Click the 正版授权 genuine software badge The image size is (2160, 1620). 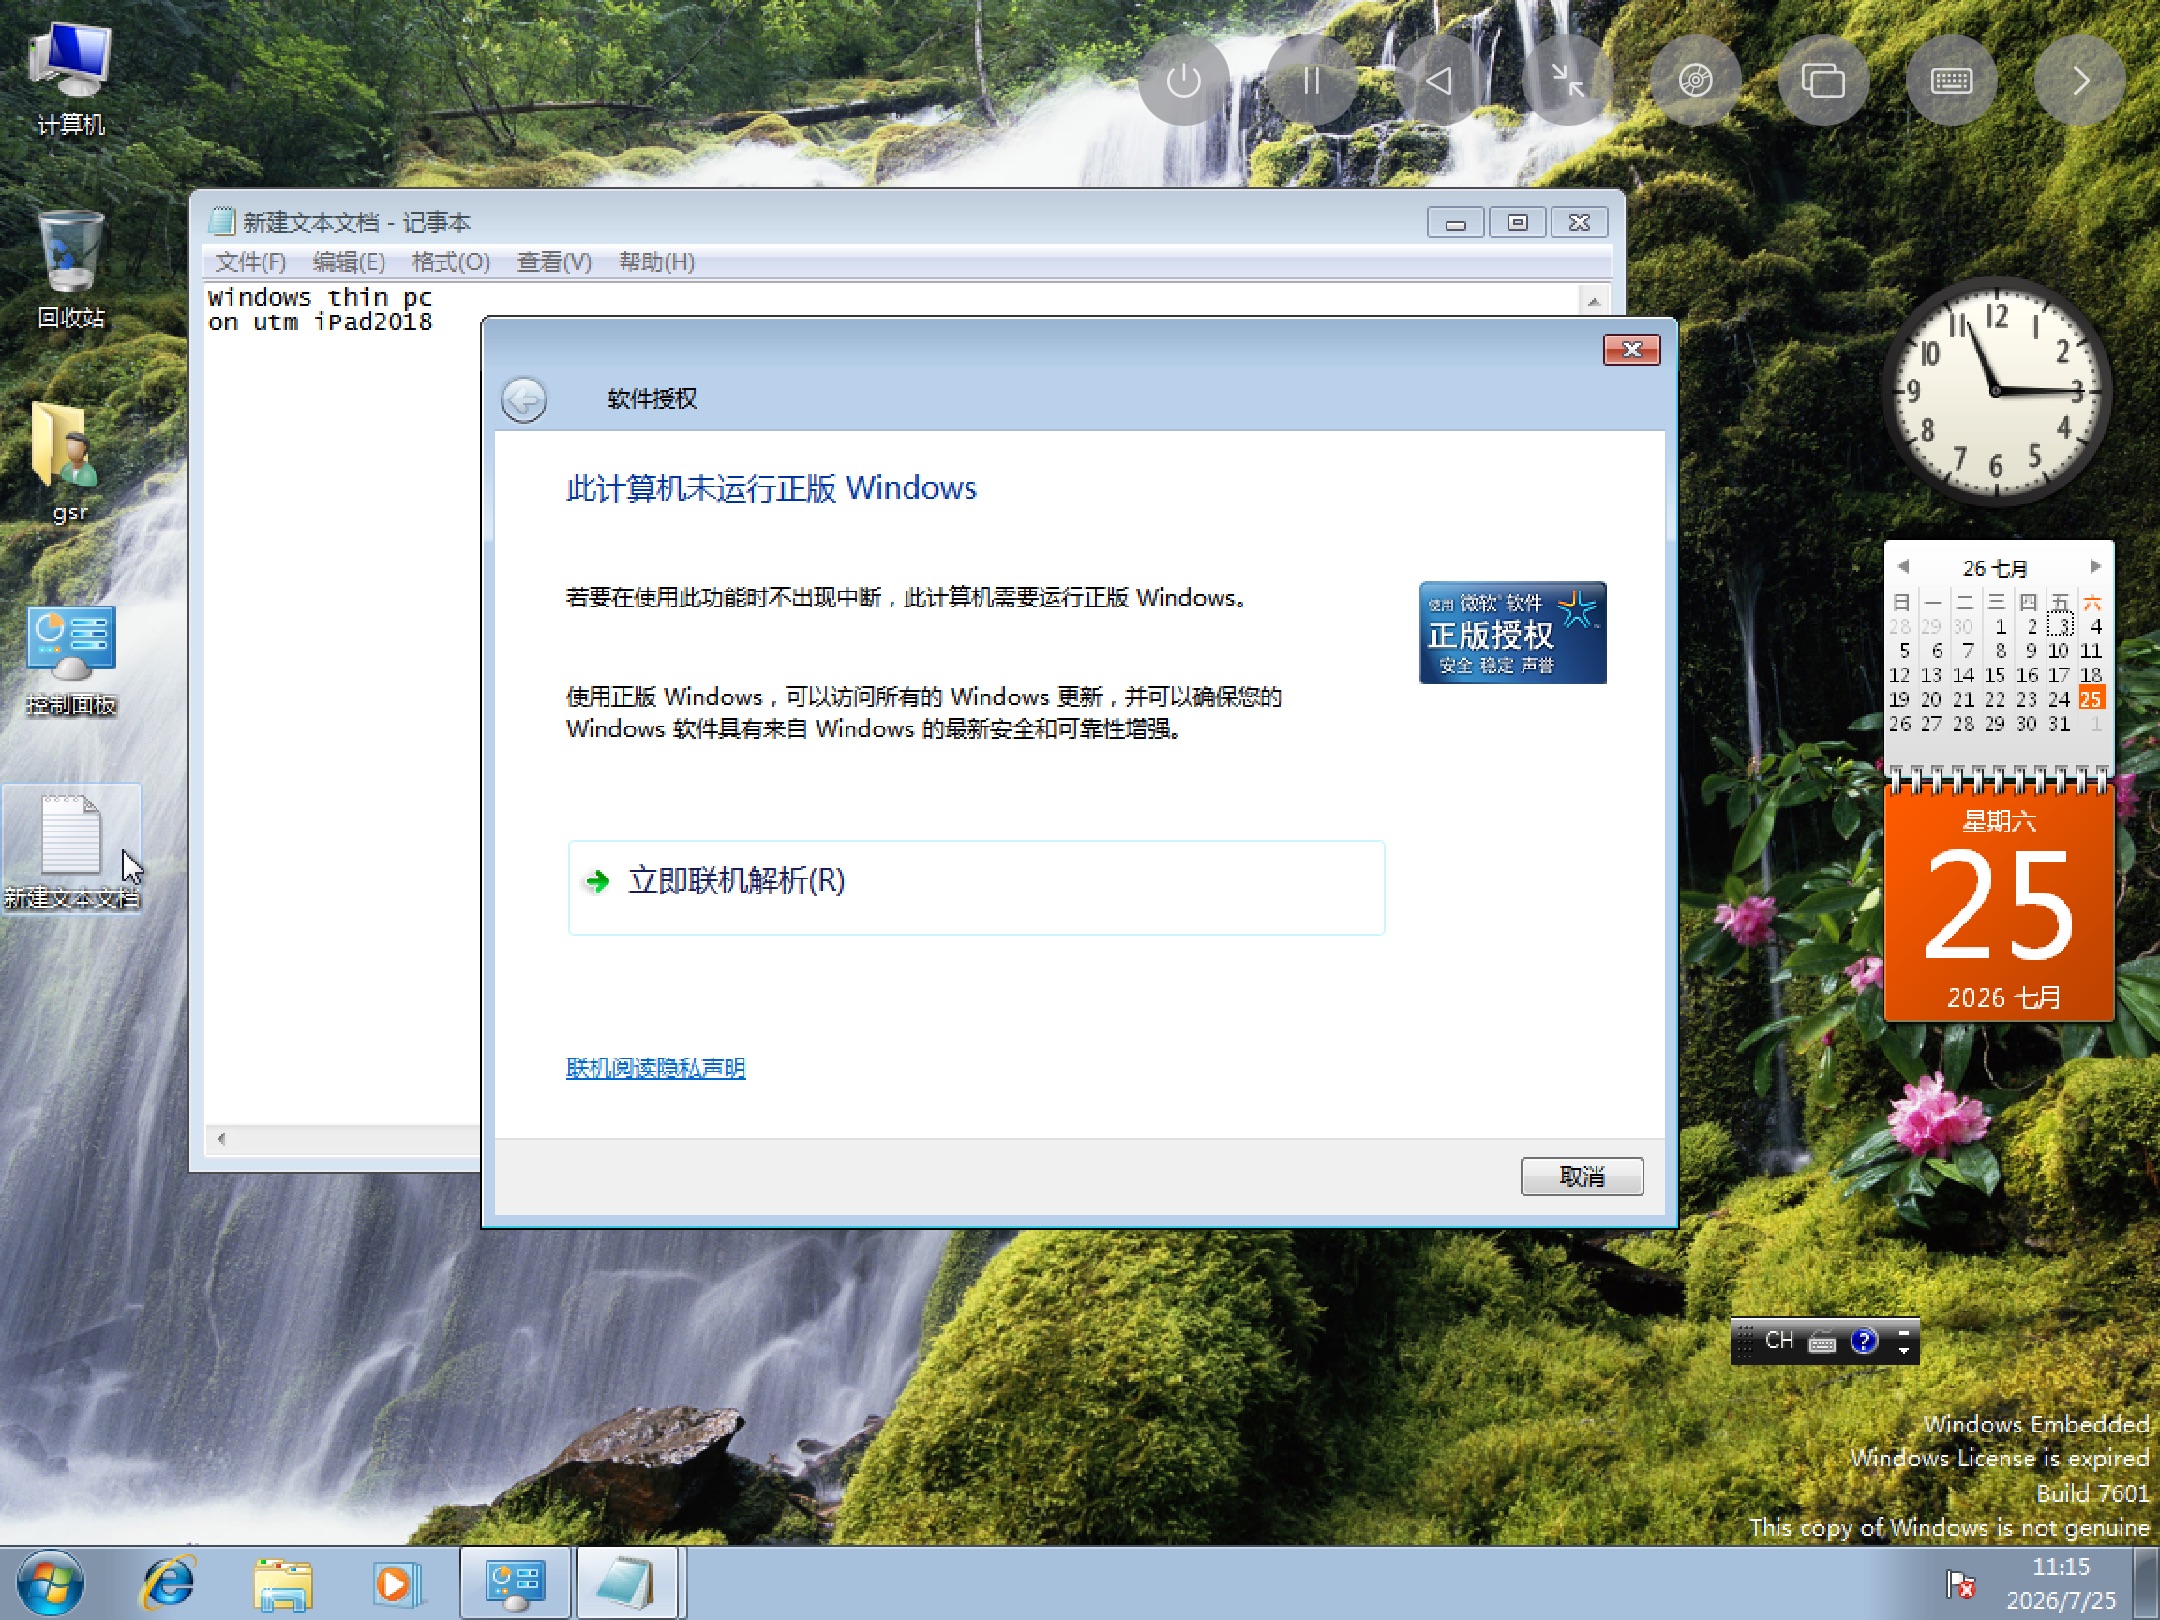click(1513, 633)
